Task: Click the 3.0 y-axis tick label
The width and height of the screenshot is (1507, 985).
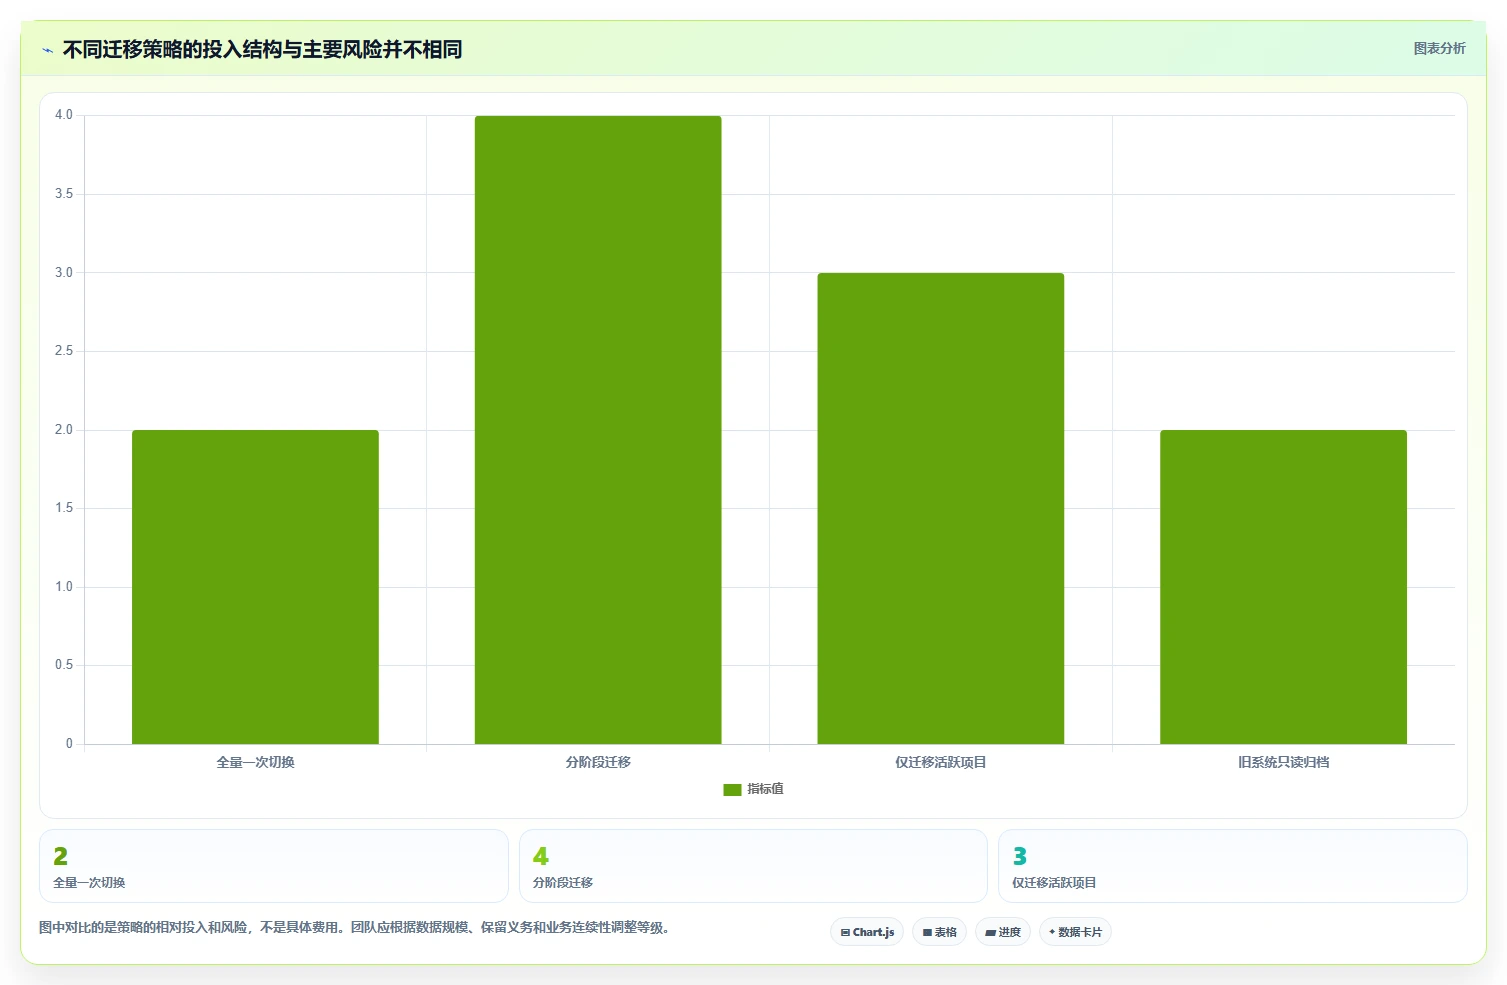Action: point(64,273)
